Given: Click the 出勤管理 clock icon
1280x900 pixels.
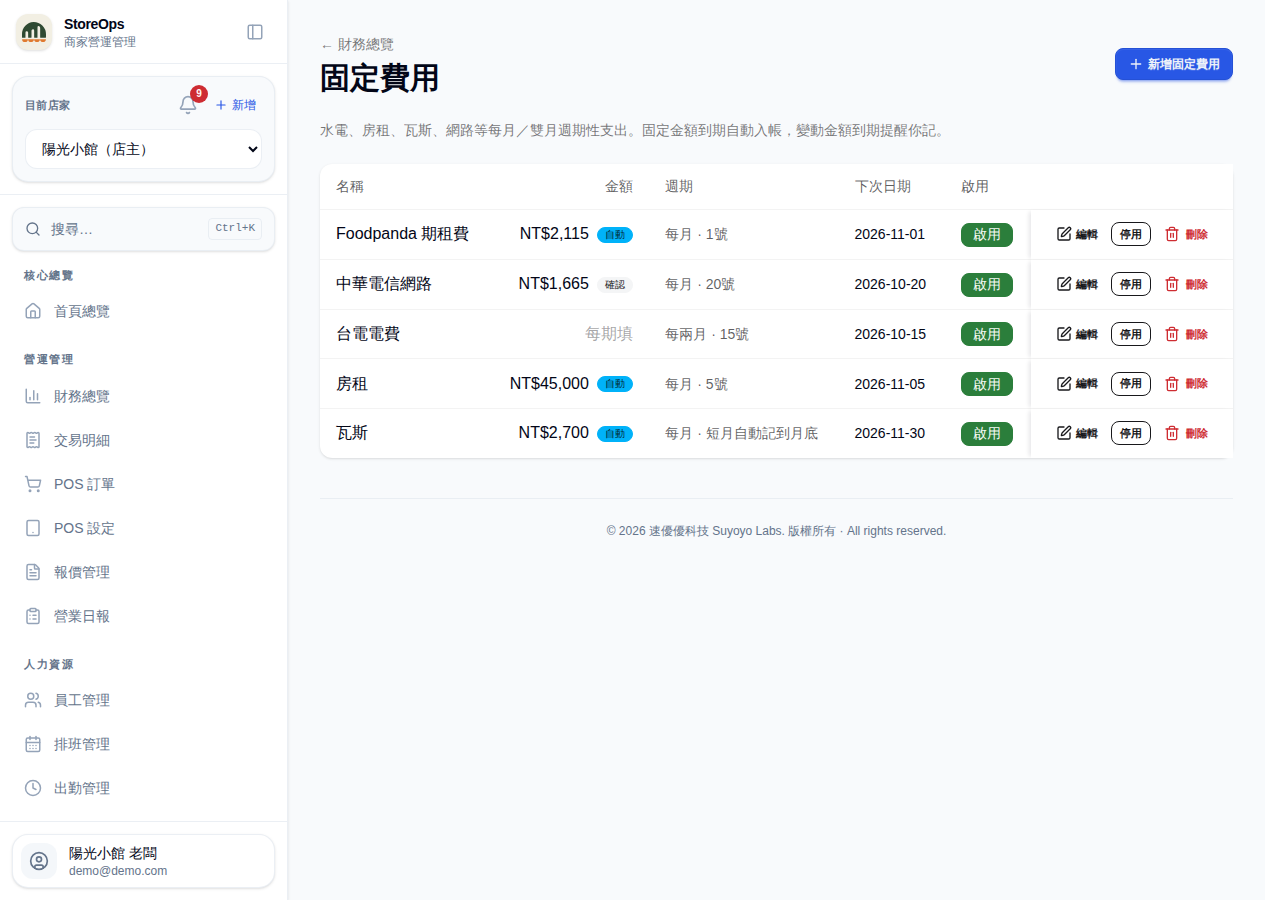Looking at the screenshot, I should click(33, 788).
